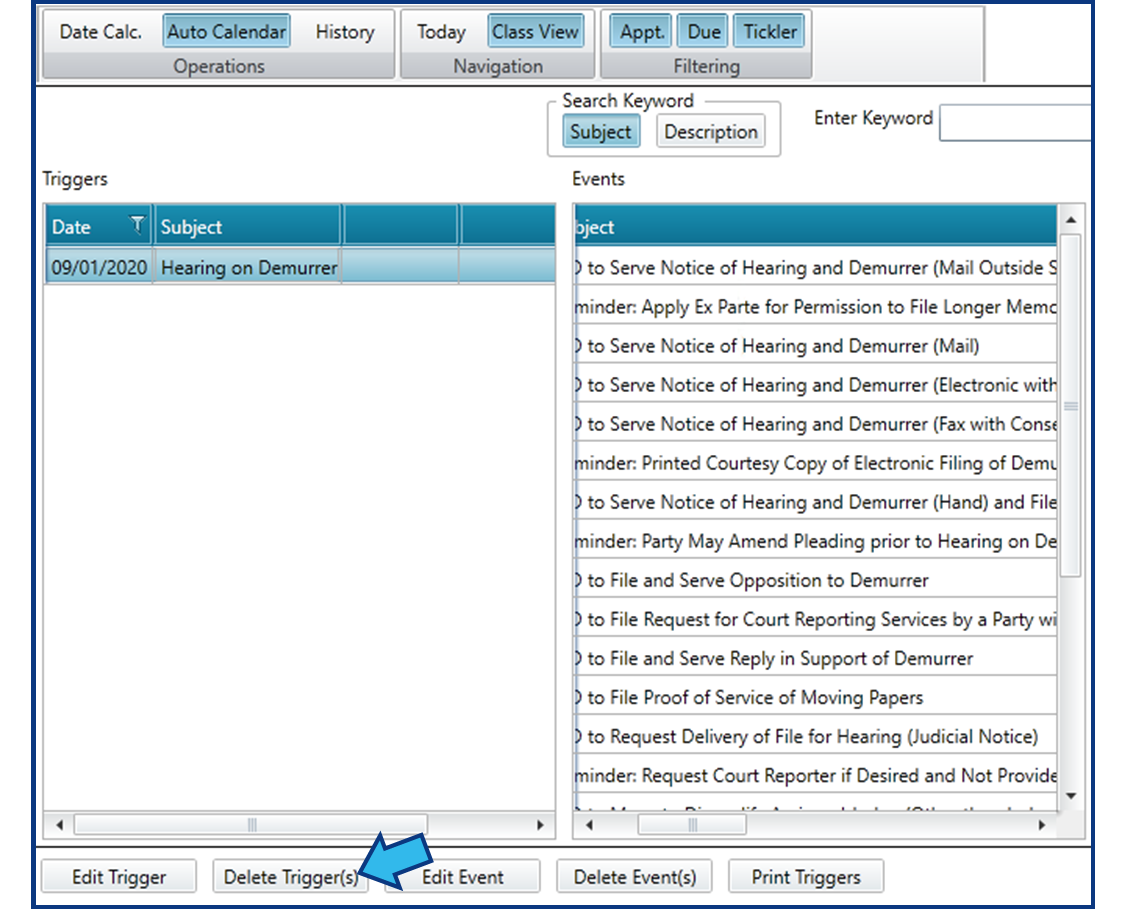This screenshot has height=910, width=1124.
Task: Click the Events Subject column header
Action: click(816, 227)
